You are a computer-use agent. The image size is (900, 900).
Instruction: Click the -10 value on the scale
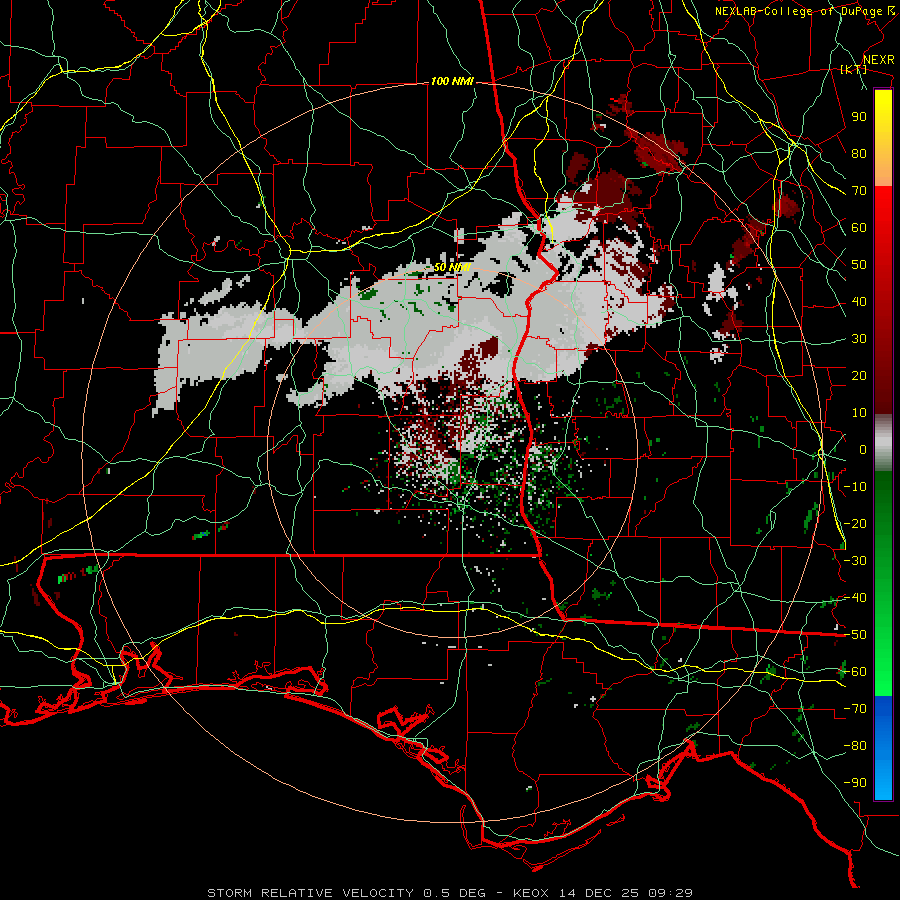click(x=855, y=487)
